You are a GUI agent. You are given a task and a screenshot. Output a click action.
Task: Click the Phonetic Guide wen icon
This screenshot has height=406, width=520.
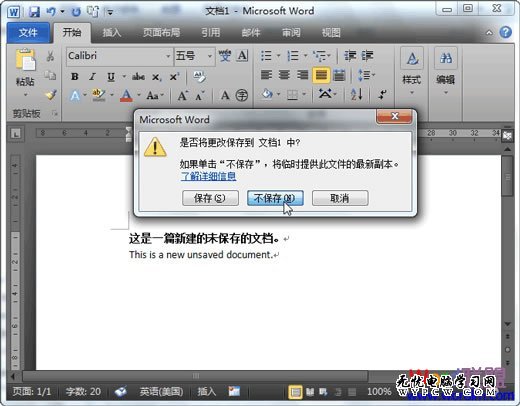tap(224, 56)
